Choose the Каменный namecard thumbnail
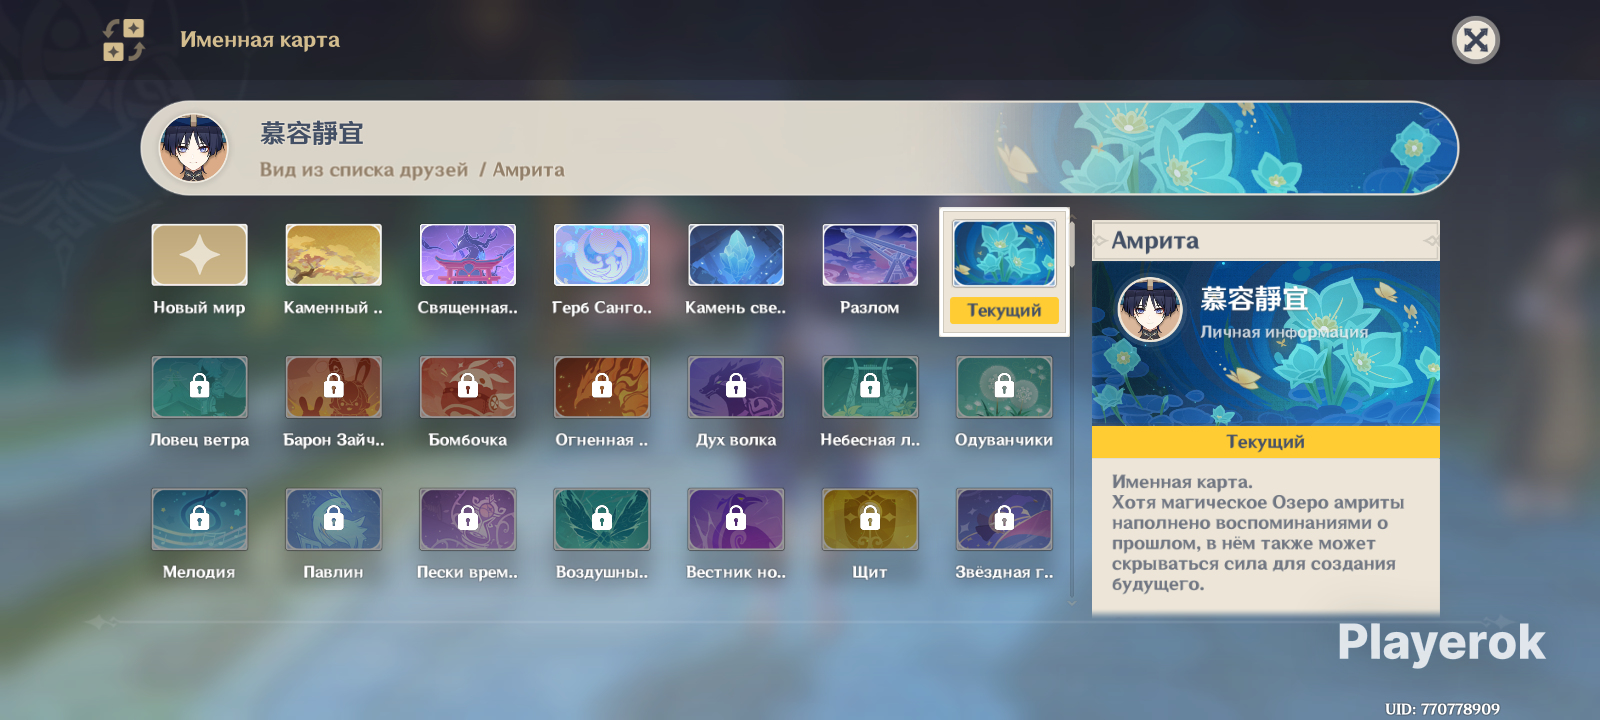This screenshot has height=720, width=1600. 333,255
